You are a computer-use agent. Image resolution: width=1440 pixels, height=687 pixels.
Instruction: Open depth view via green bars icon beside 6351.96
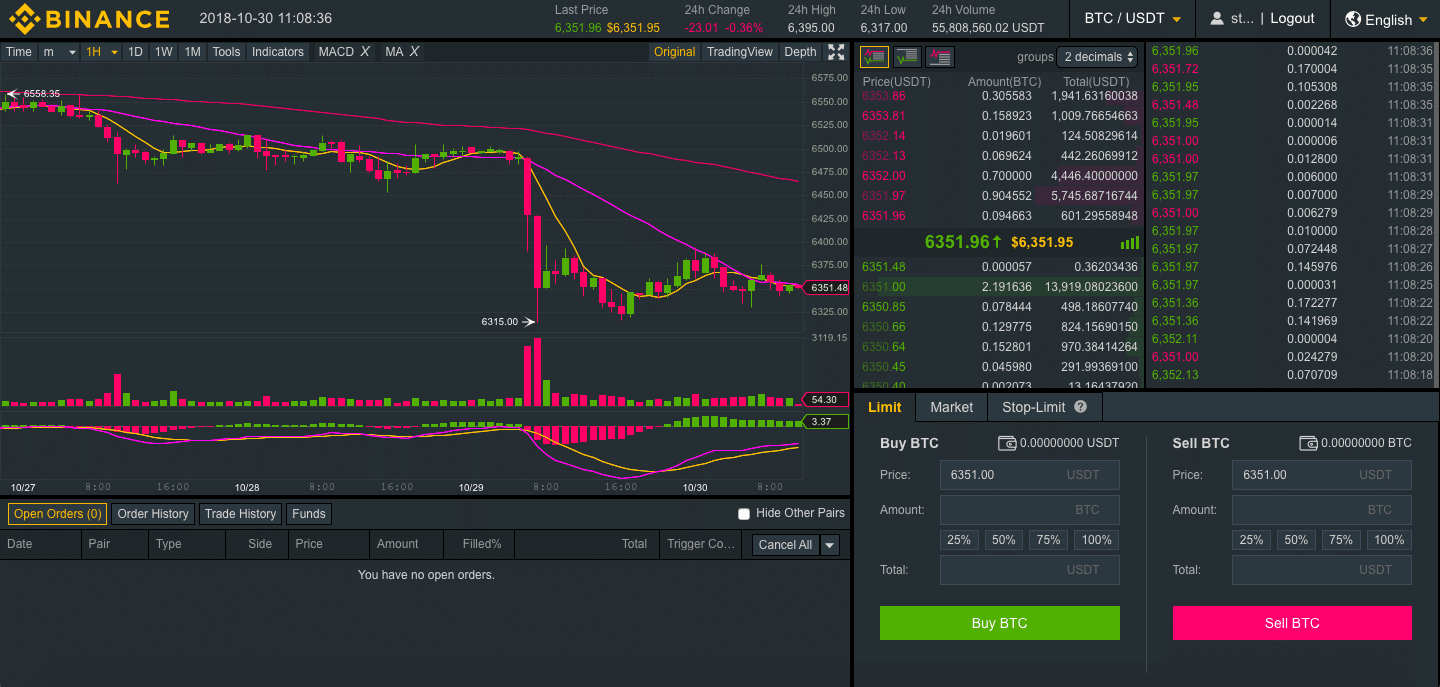click(1129, 242)
